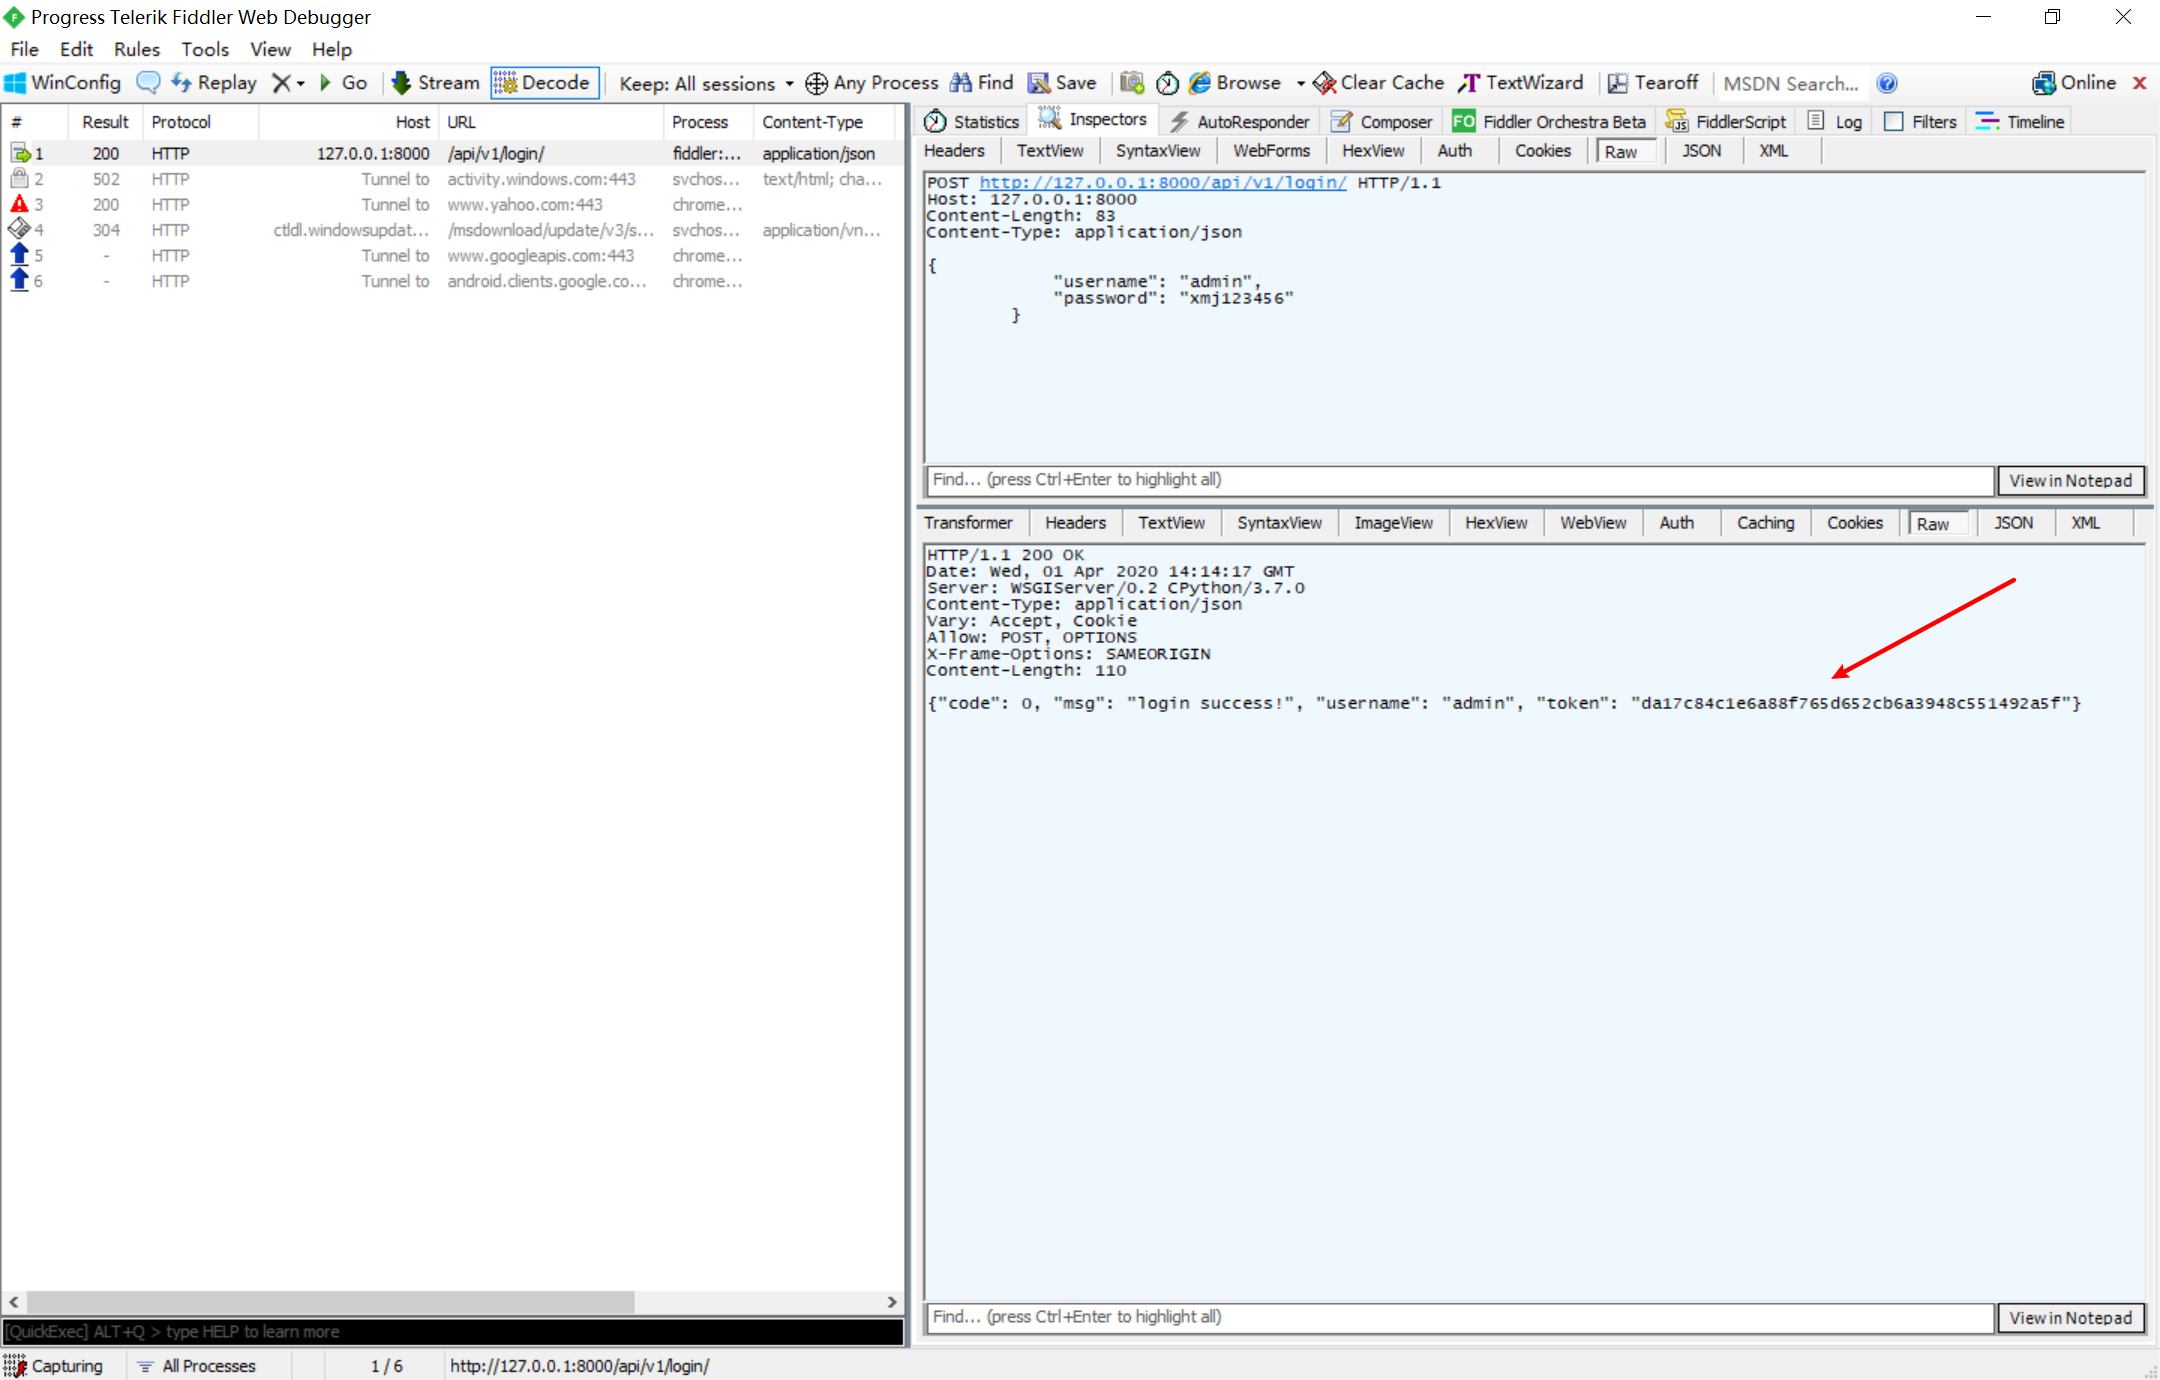The image size is (2160, 1380).
Task: Select request Headers inspector tab
Action: point(954,151)
